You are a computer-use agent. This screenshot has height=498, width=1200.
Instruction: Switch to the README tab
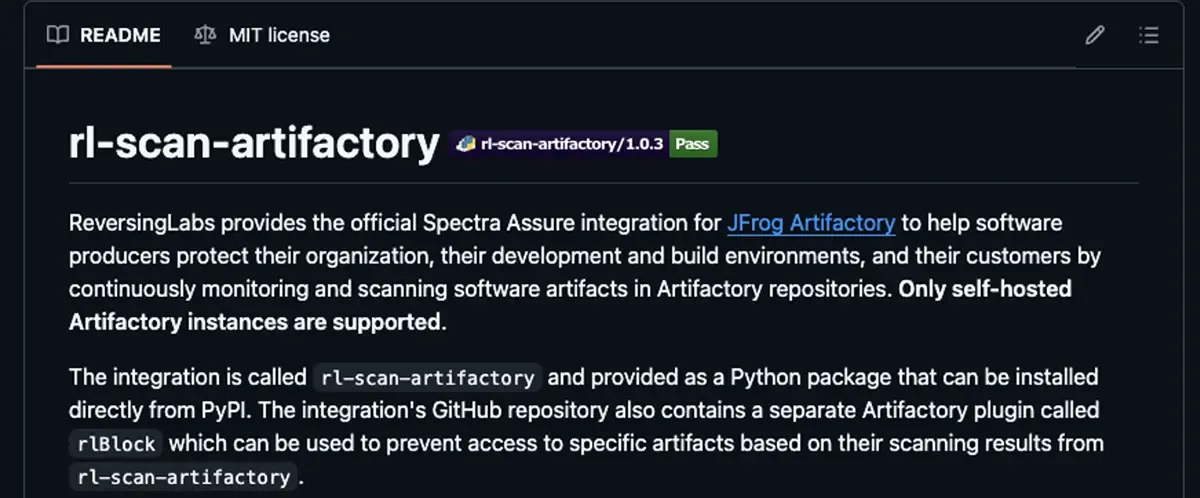coord(104,35)
